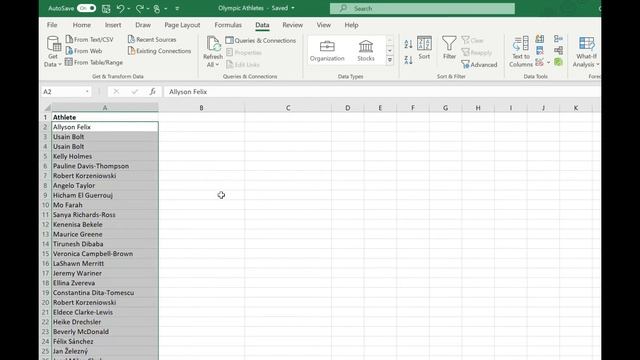Open the Olympic Athletes file name dropdown
The width and height of the screenshot is (640, 360).
[x=293, y=8]
